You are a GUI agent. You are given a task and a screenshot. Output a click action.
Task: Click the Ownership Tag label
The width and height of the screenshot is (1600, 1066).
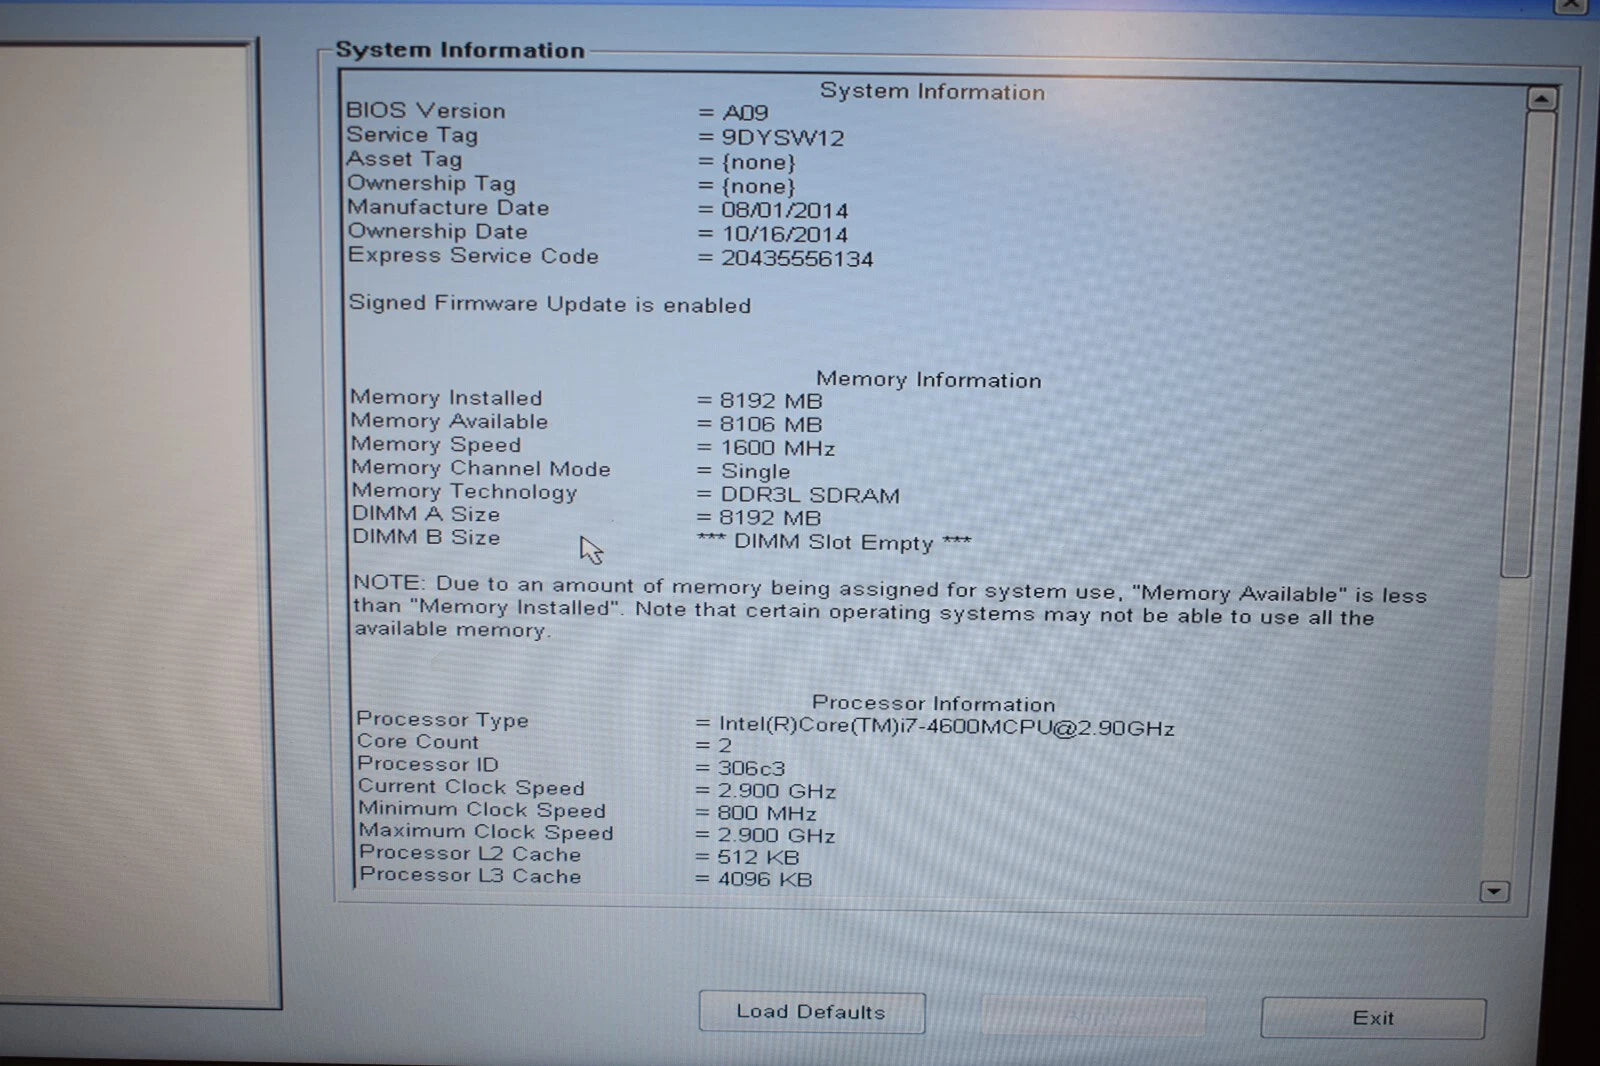[431, 184]
